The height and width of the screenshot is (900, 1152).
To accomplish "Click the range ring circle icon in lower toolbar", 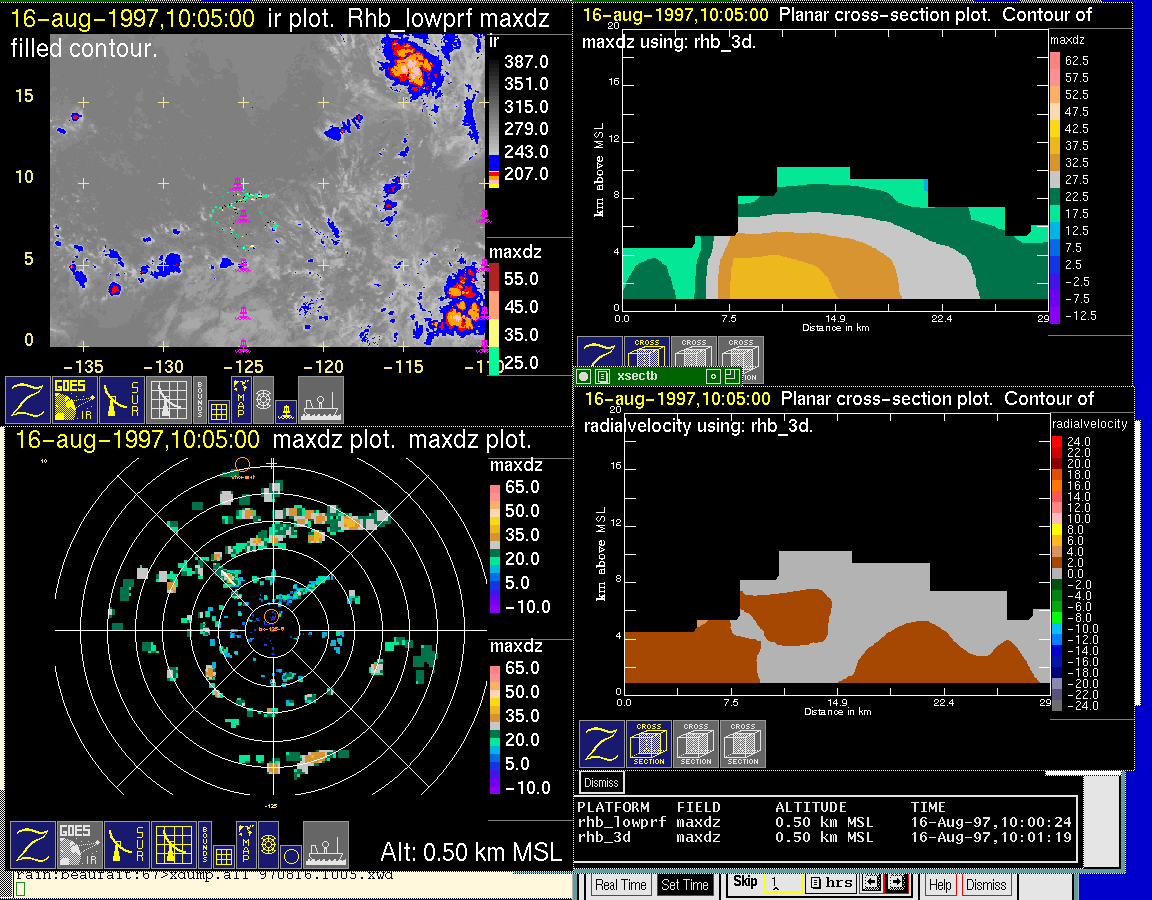I will (289, 855).
